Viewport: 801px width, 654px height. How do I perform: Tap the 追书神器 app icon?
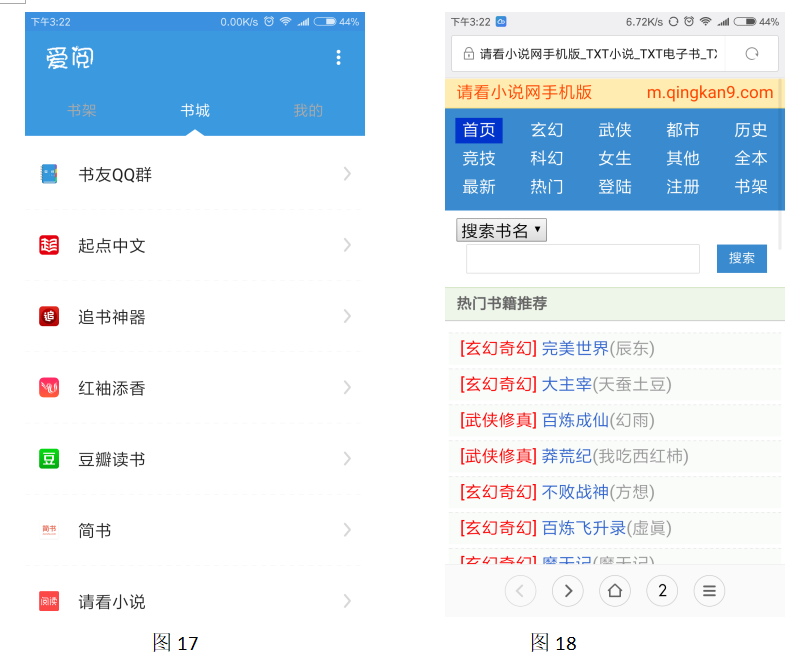[49, 316]
